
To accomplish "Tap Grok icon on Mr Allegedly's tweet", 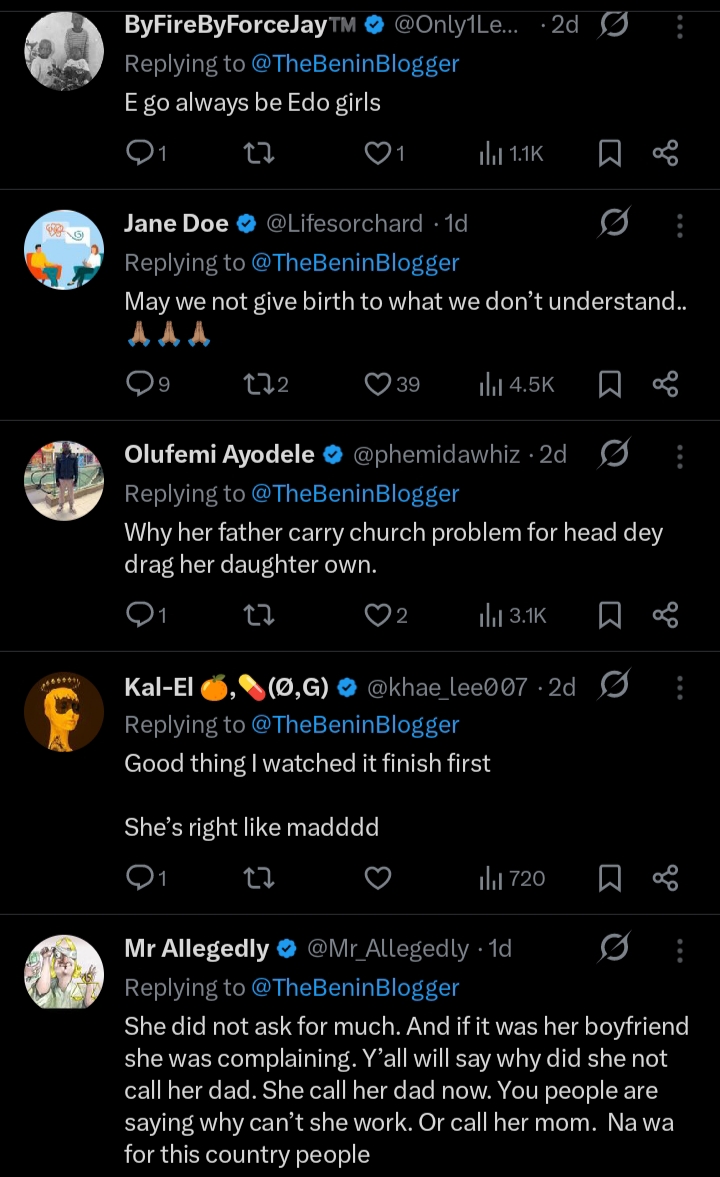I will click(x=612, y=947).
